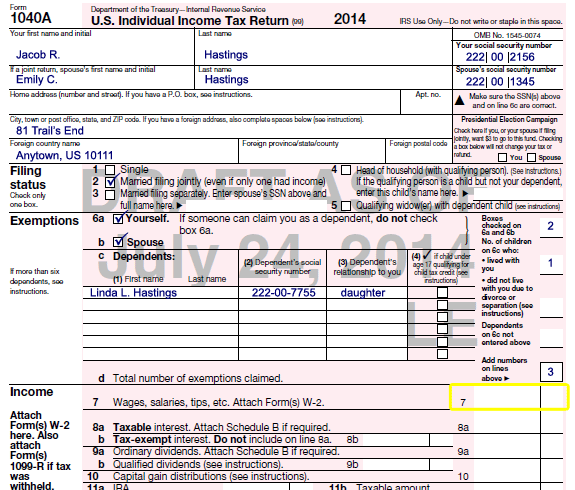Select the first name field Jacob R.

(x=102, y=51)
